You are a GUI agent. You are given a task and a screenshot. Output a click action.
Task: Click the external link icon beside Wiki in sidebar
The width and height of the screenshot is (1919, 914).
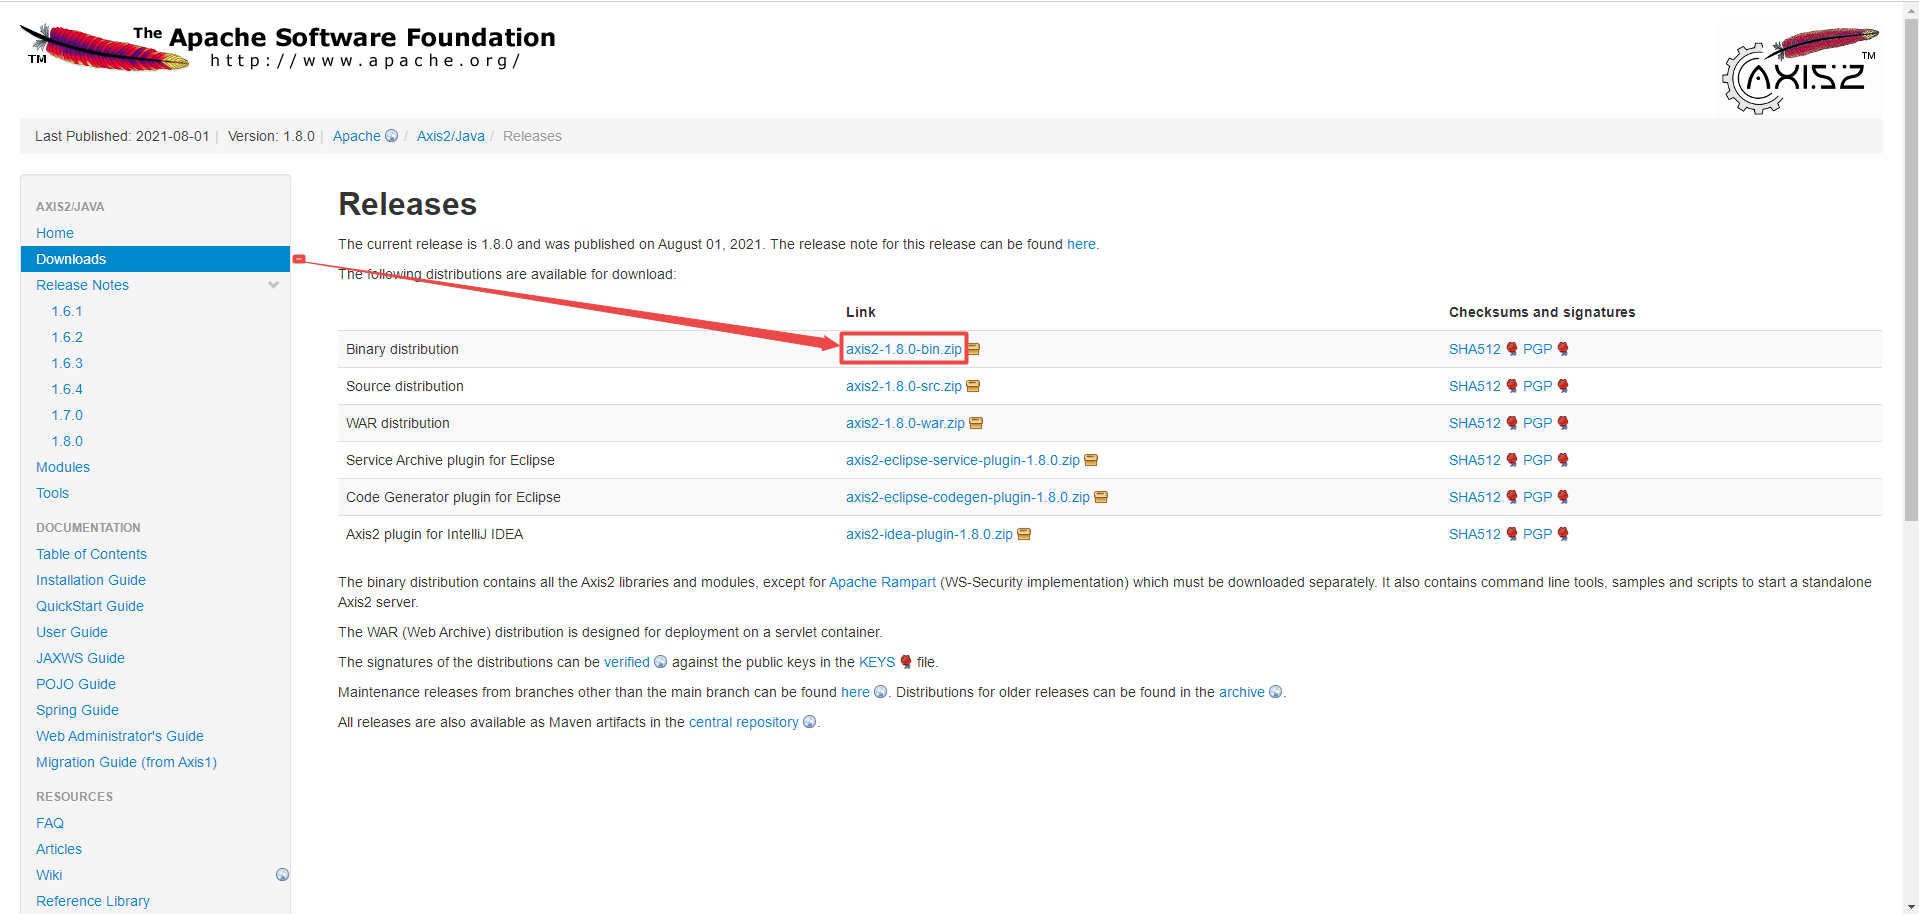282,875
